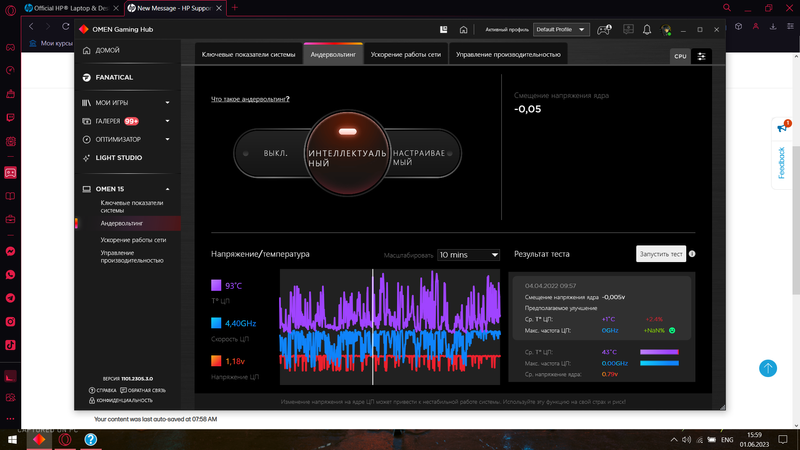Click the blue scroll-to-top arrow button
The height and width of the screenshot is (450, 800).
point(767,368)
